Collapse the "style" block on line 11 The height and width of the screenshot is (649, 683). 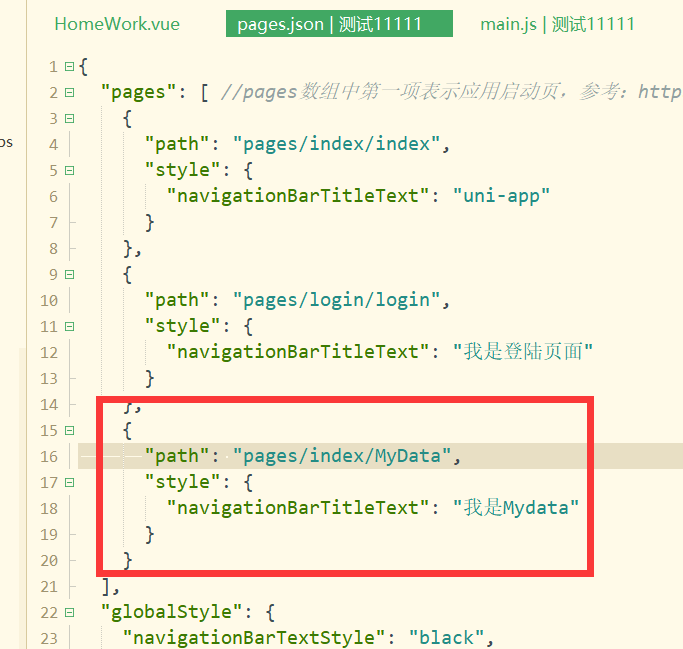[x=69, y=326]
